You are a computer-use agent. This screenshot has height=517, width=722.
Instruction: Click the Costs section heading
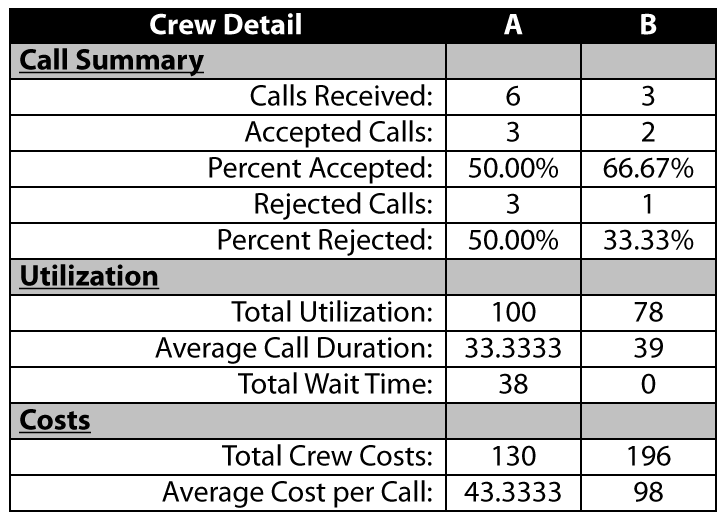[55, 420]
